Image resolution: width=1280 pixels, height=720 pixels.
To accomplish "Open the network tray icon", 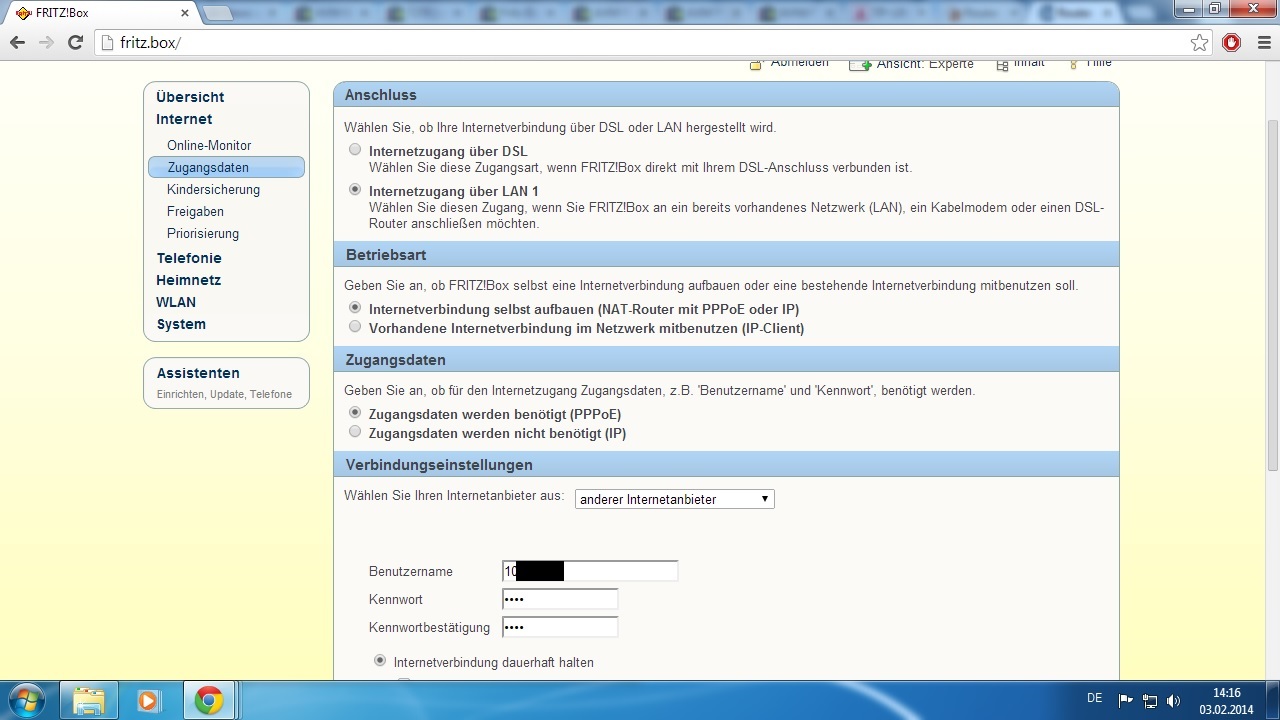I will (1150, 701).
